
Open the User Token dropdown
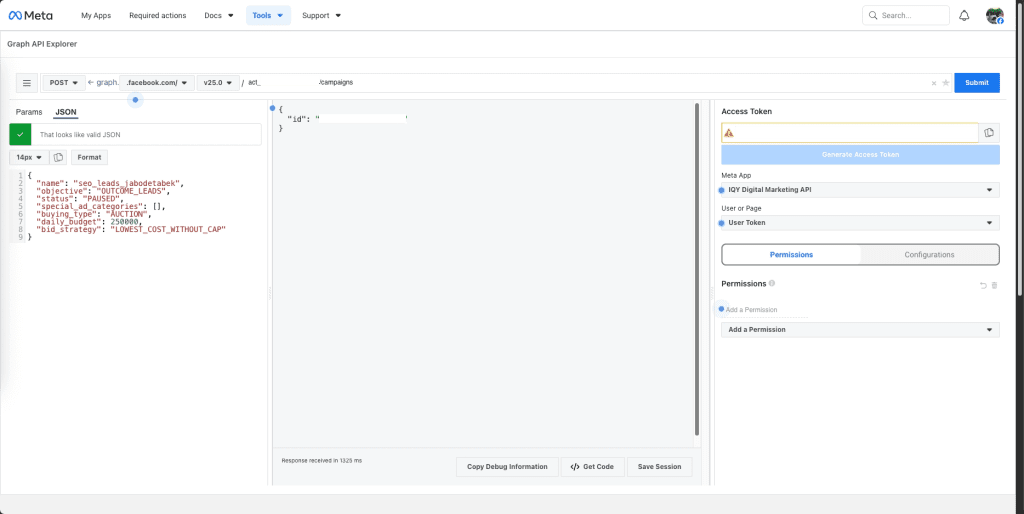(x=860, y=223)
